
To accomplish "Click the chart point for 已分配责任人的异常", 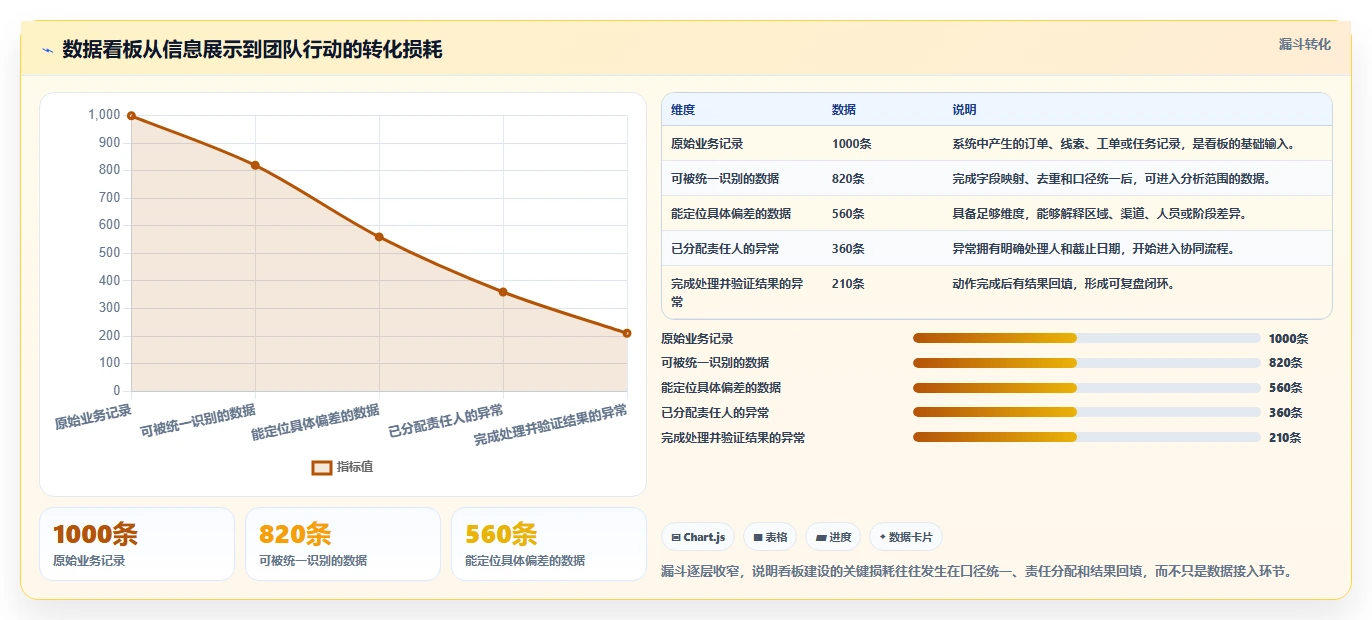I will click(503, 292).
